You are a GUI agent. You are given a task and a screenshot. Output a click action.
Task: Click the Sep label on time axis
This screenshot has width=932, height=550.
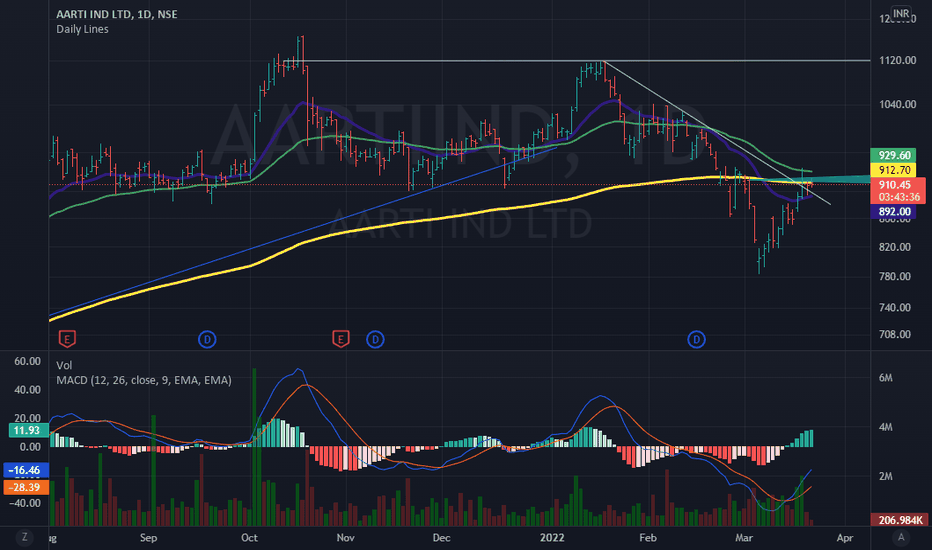(x=148, y=538)
